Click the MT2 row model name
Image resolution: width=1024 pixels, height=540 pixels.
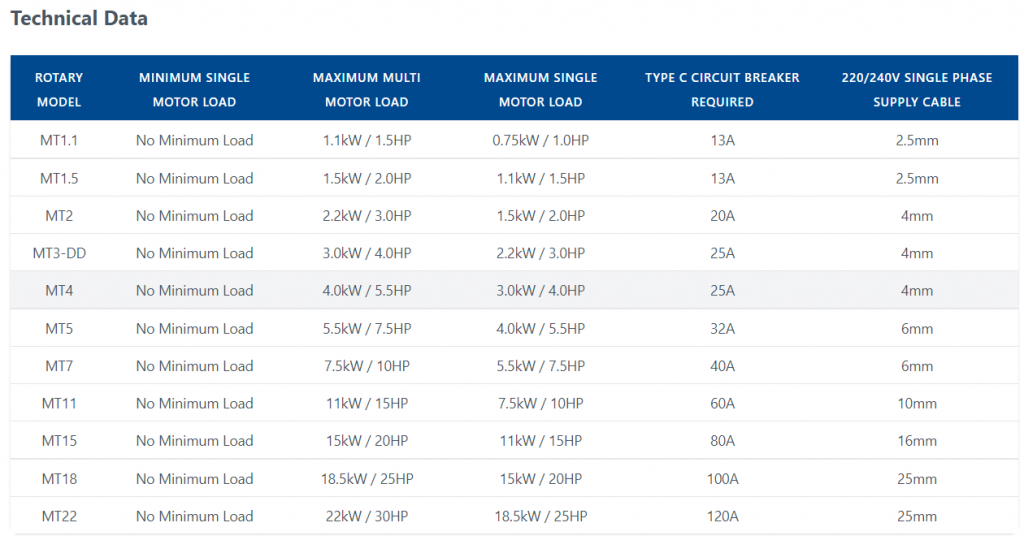pyautogui.click(x=59, y=215)
